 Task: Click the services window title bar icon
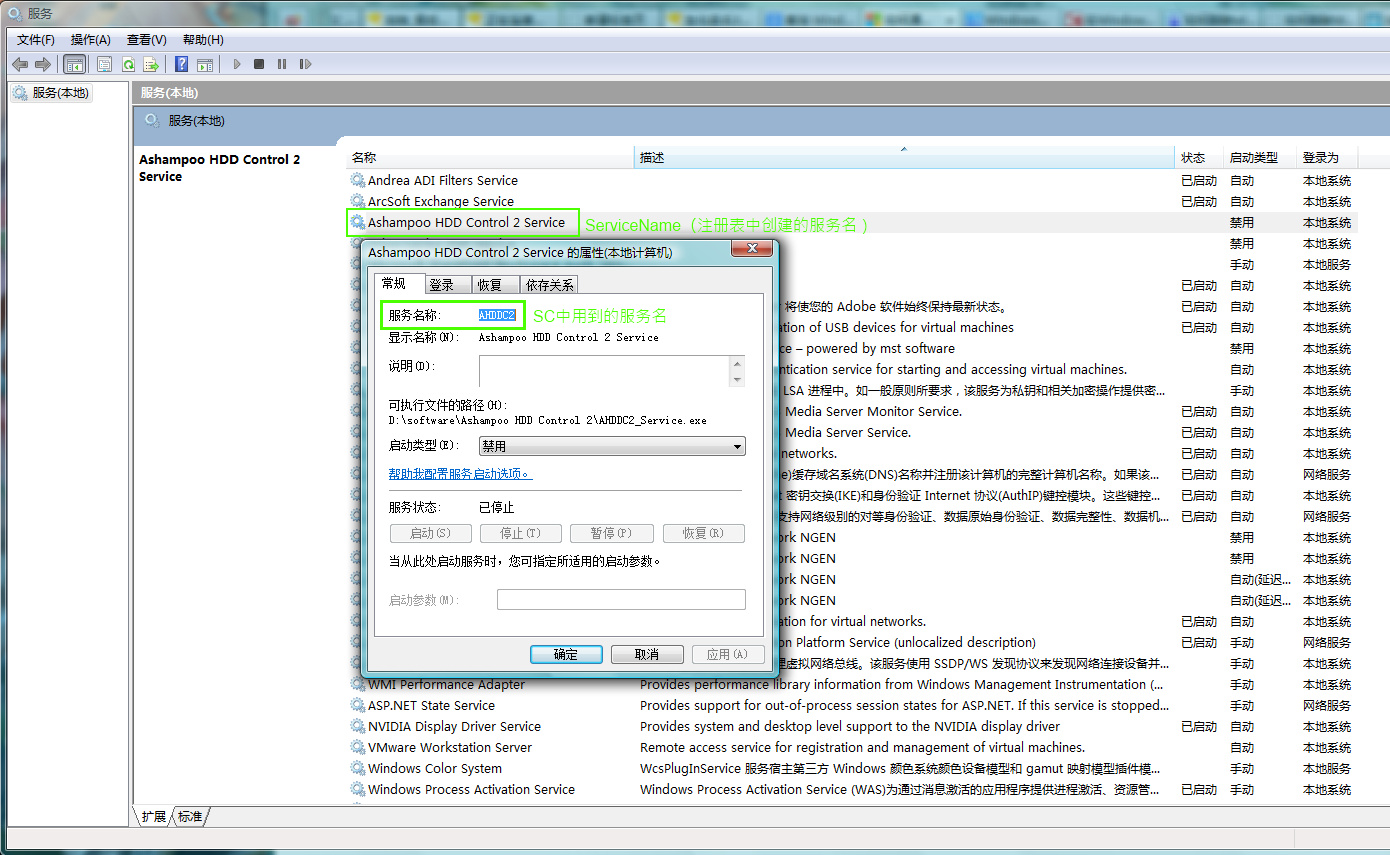tap(16, 14)
